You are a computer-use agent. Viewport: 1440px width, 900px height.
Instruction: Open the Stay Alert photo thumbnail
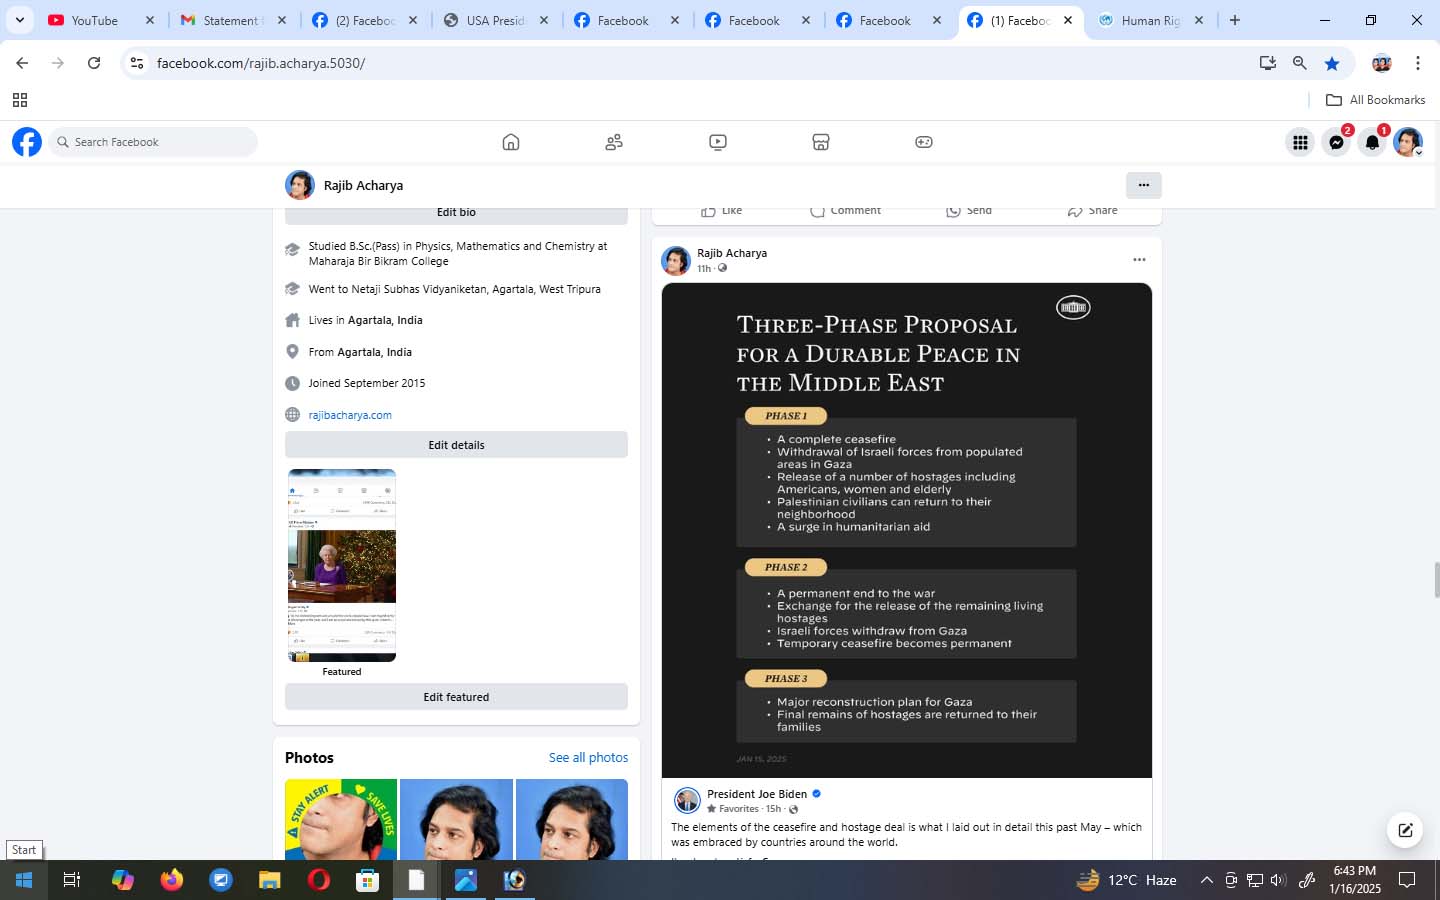tap(341, 819)
